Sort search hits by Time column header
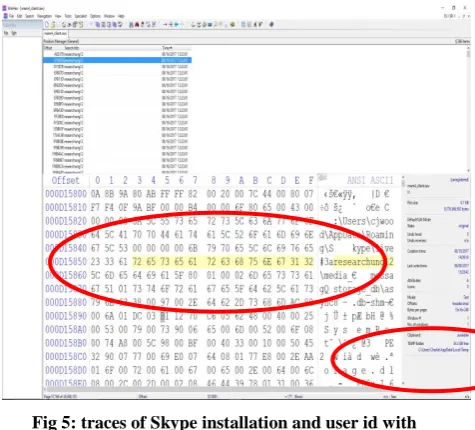 [167, 48]
